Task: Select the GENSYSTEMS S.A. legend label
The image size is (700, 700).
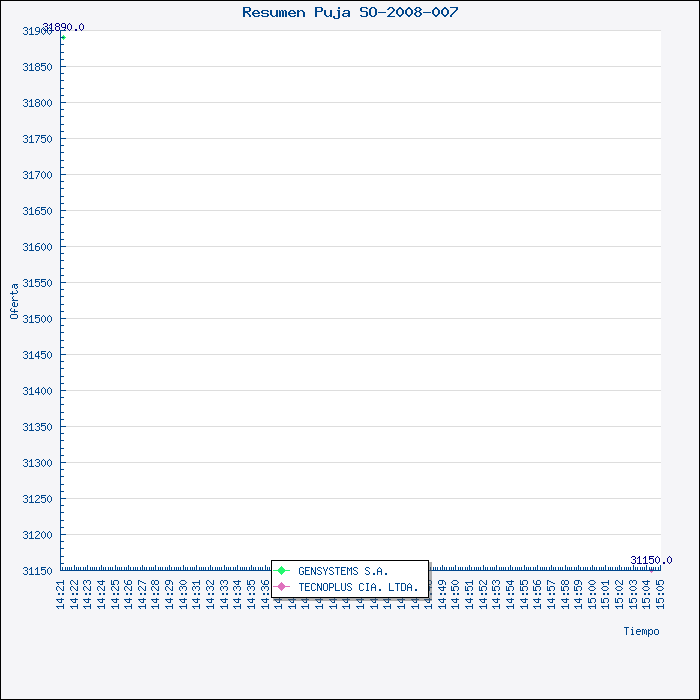Action: coord(343,571)
